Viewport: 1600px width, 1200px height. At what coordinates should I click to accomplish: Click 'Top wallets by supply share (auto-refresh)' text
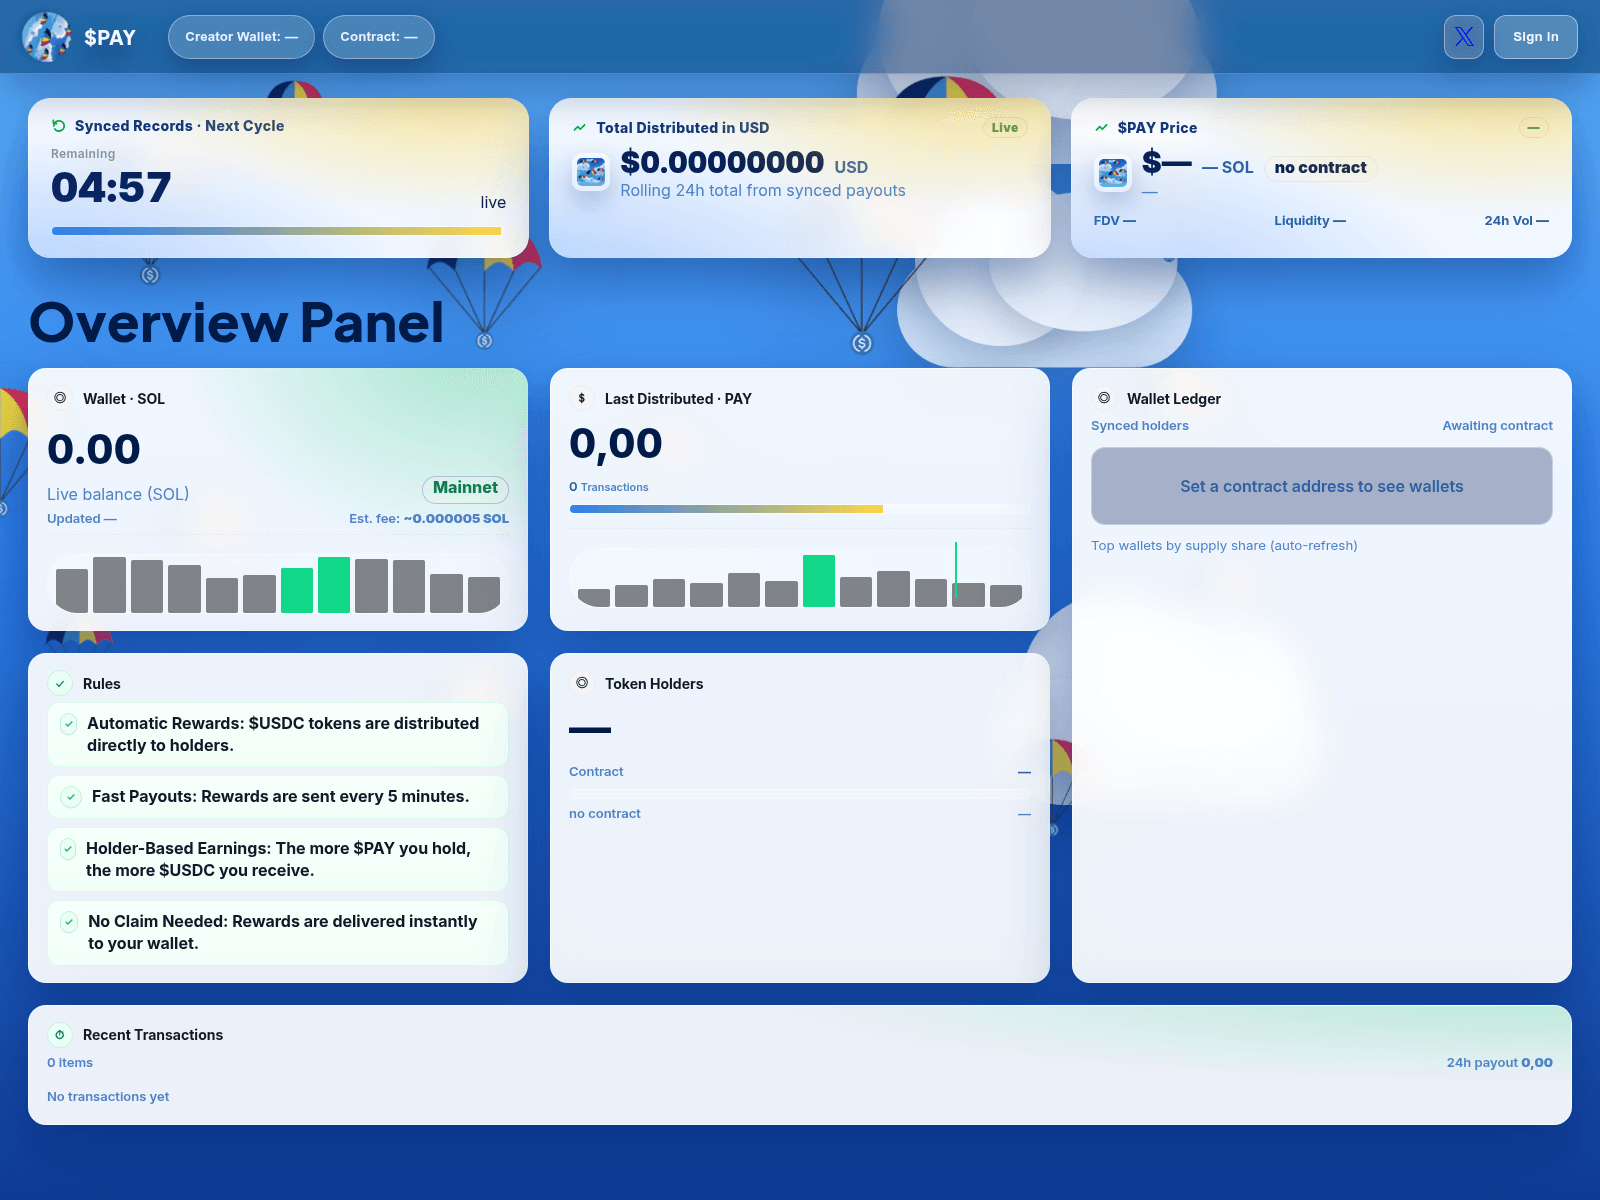point(1224,546)
